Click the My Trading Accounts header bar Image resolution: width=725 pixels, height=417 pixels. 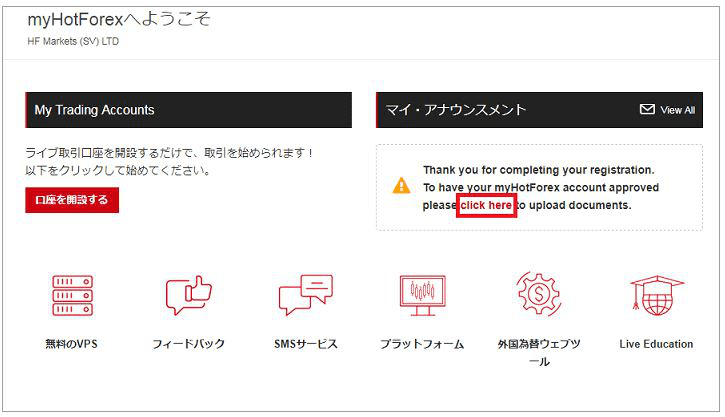point(188,110)
